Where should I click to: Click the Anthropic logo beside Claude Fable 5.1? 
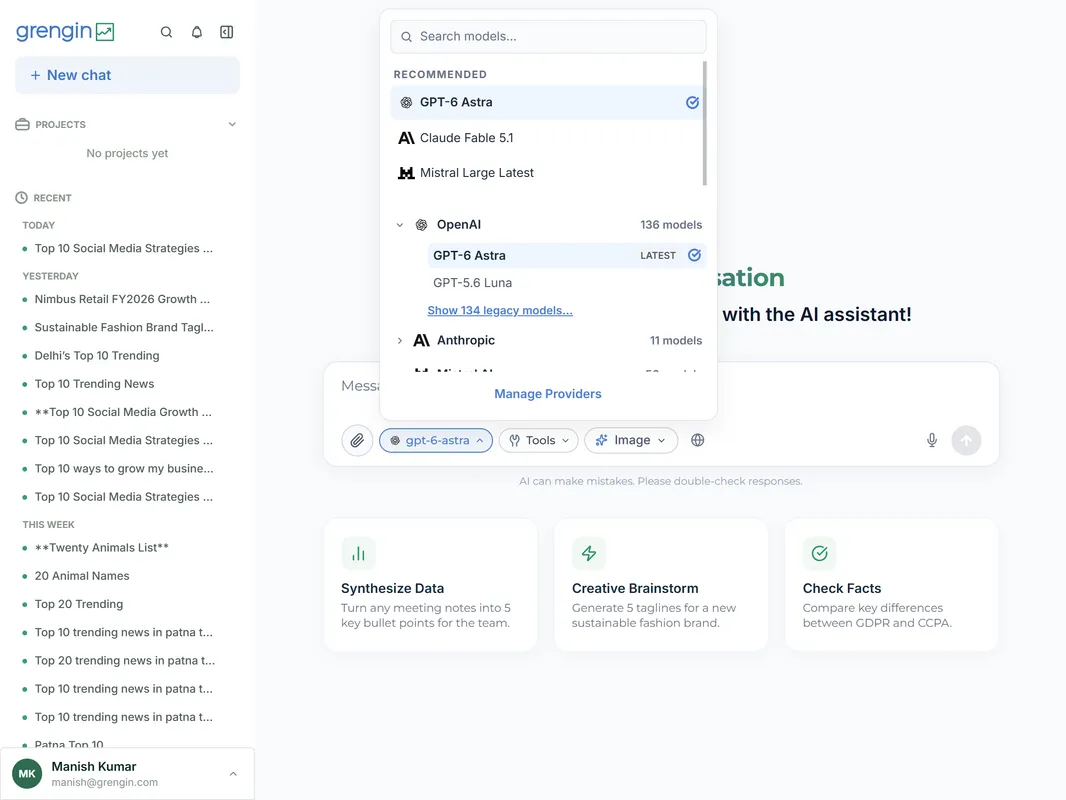406,138
